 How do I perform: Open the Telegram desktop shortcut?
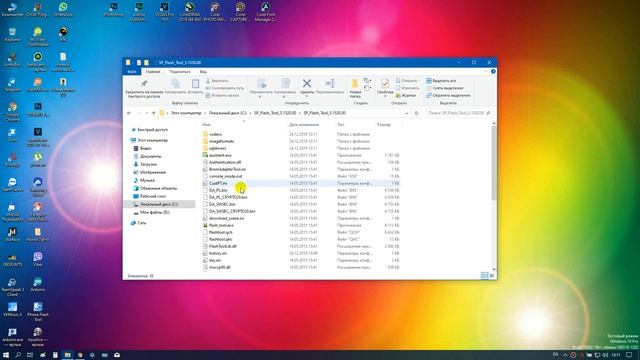click(12, 85)
